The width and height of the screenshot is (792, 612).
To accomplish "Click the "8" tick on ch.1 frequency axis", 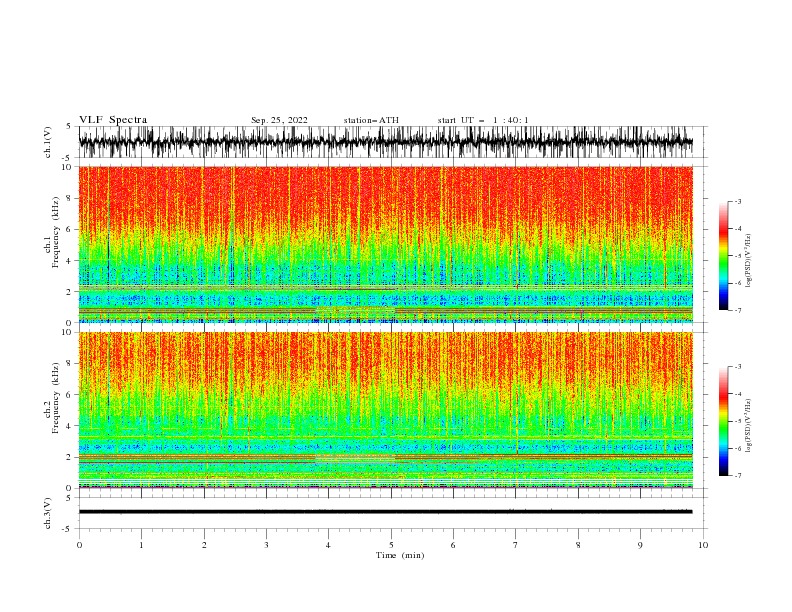I will (x=70, y=198).
